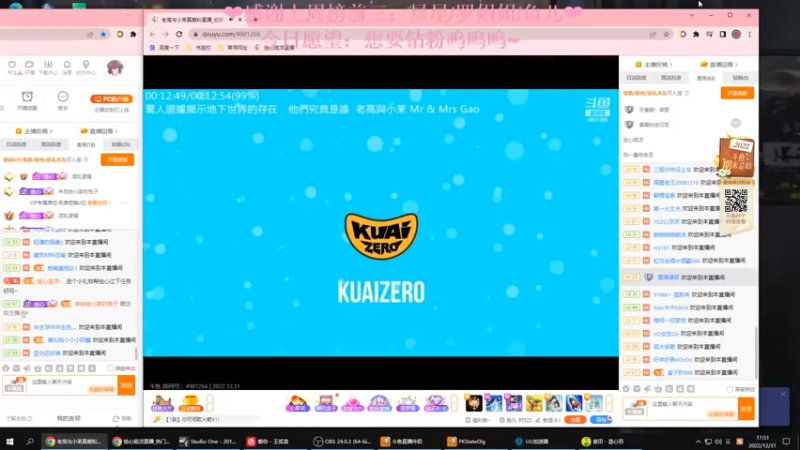Click the 刷新 refresh icon at left bottom
Viewport: 800px width, 450px height.
(x=122, y=418)
